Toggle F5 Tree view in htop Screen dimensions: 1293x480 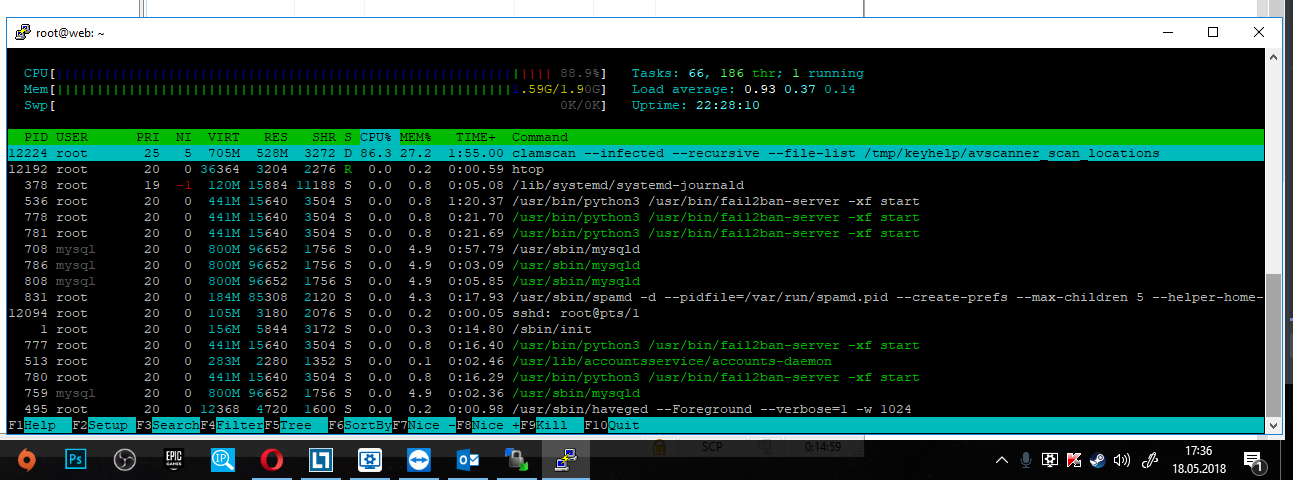pos(294,426)
